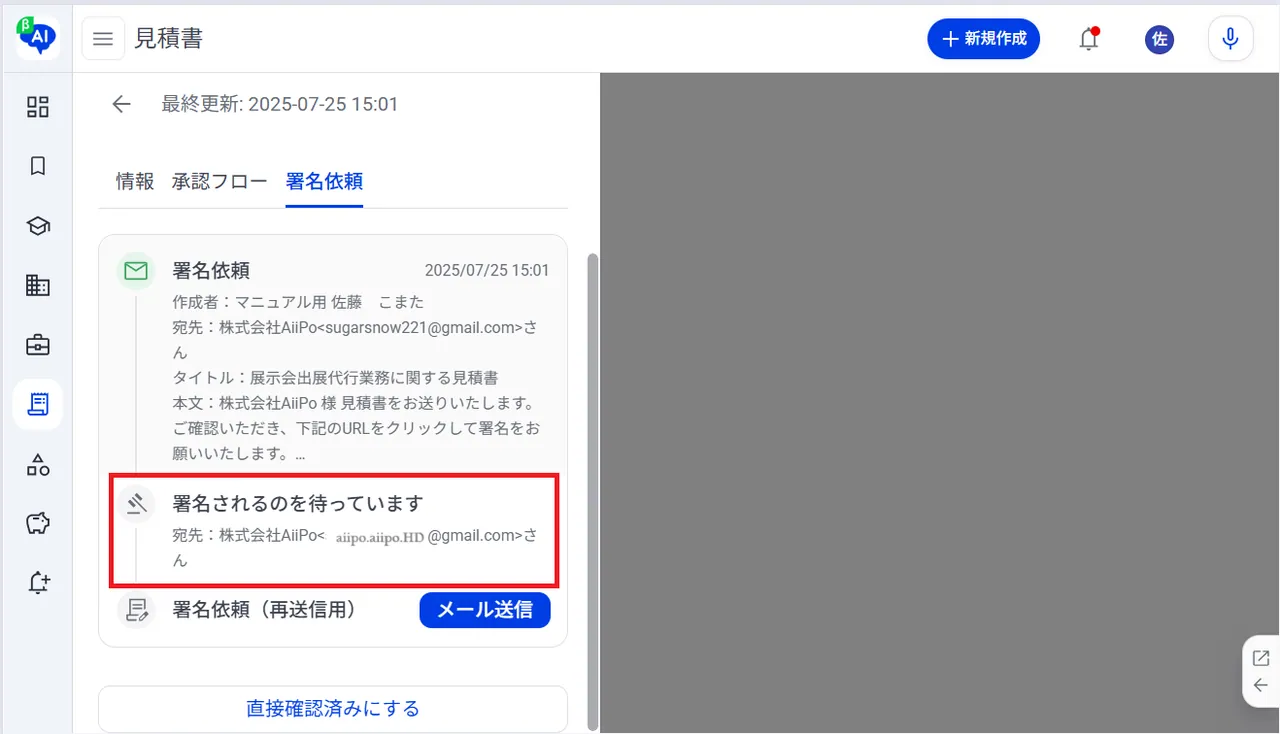Open the graduation cap icon in sidebar
The image size is (1280, 734).
pyautogui.click(x=38, y=226)
